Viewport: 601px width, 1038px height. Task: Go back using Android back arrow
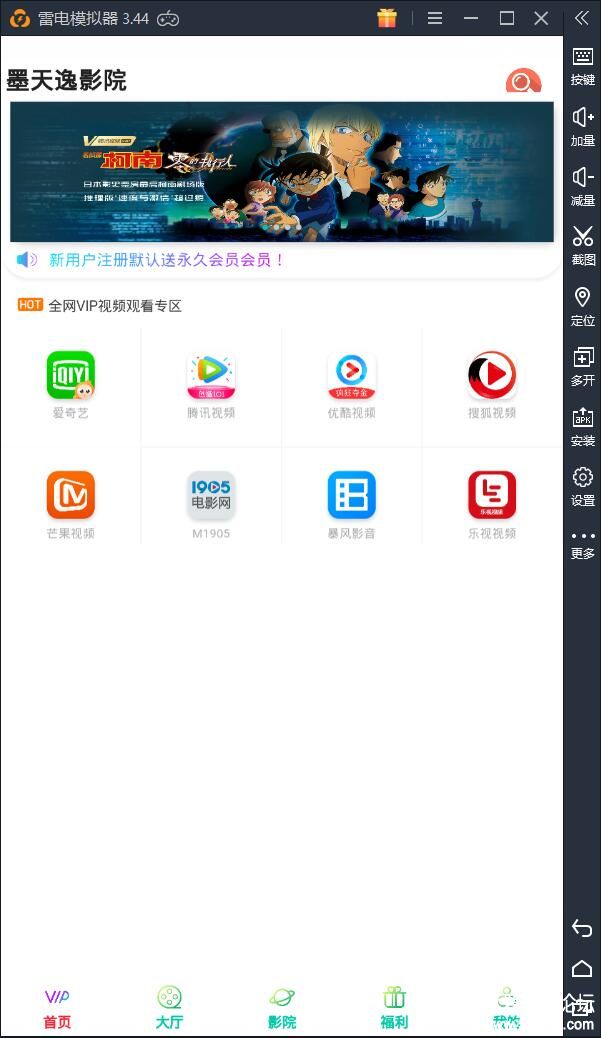pos(582,927)
